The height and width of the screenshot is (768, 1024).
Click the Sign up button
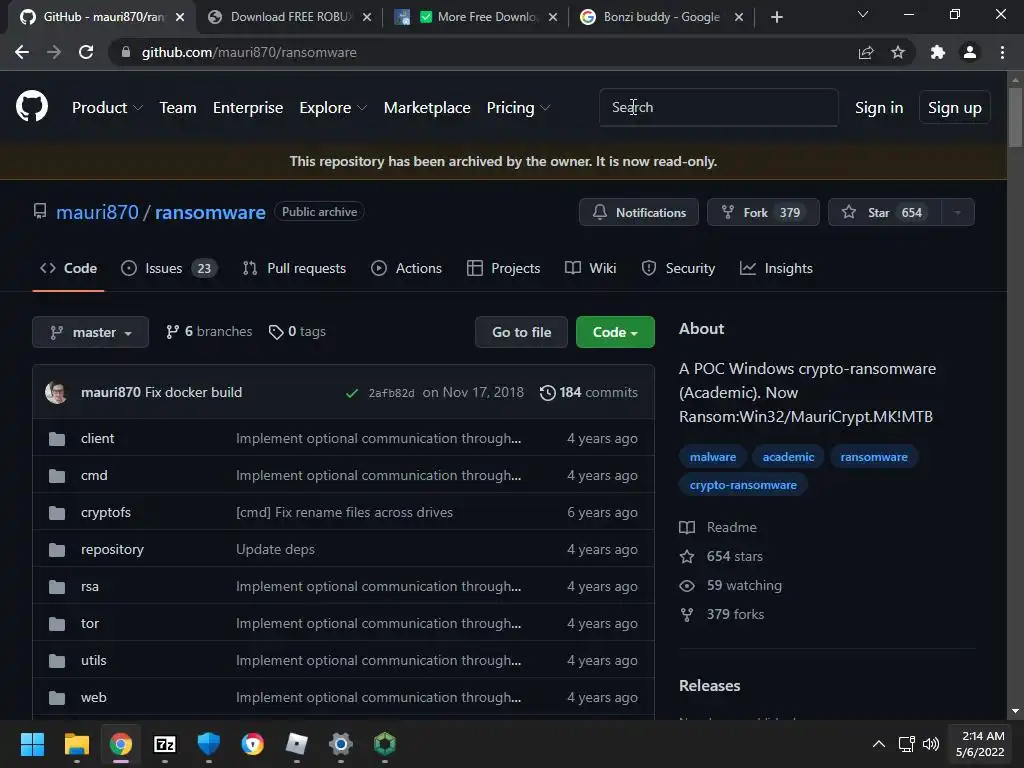click(955, 108)
